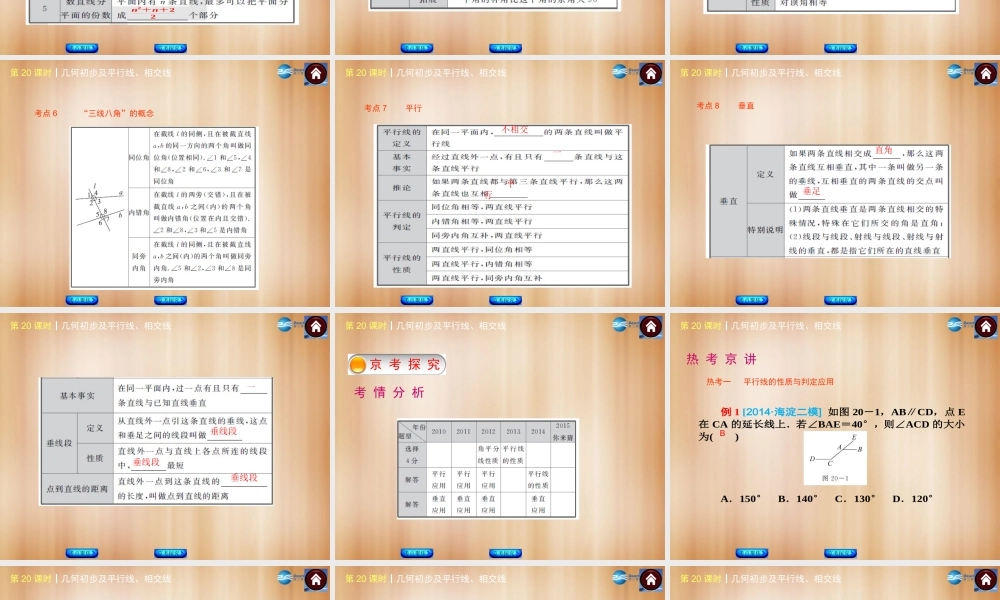This screenshot has height=600, width=1000.
Task: Click answer option D. 120°
Action: 913,499
